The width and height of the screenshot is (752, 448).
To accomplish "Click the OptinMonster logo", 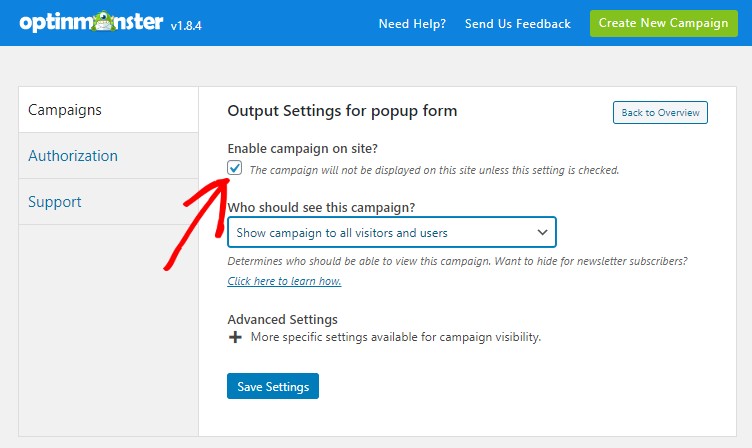I will (x=91, y=22).
